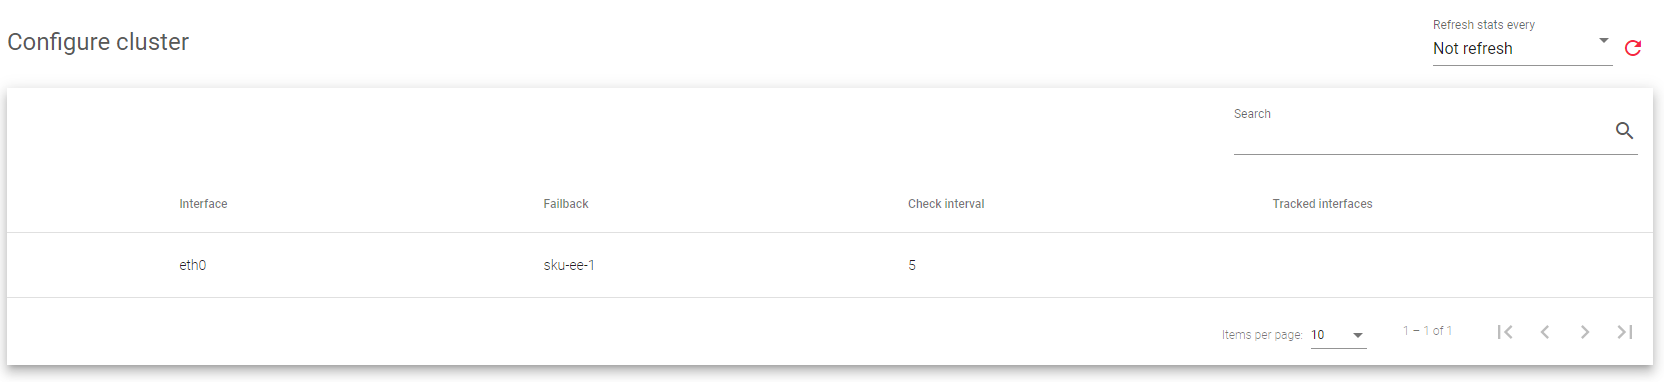The image size is (1664, 382).
Task: Sort by Tracked interfaces column header
Action: pos(1322,204)
